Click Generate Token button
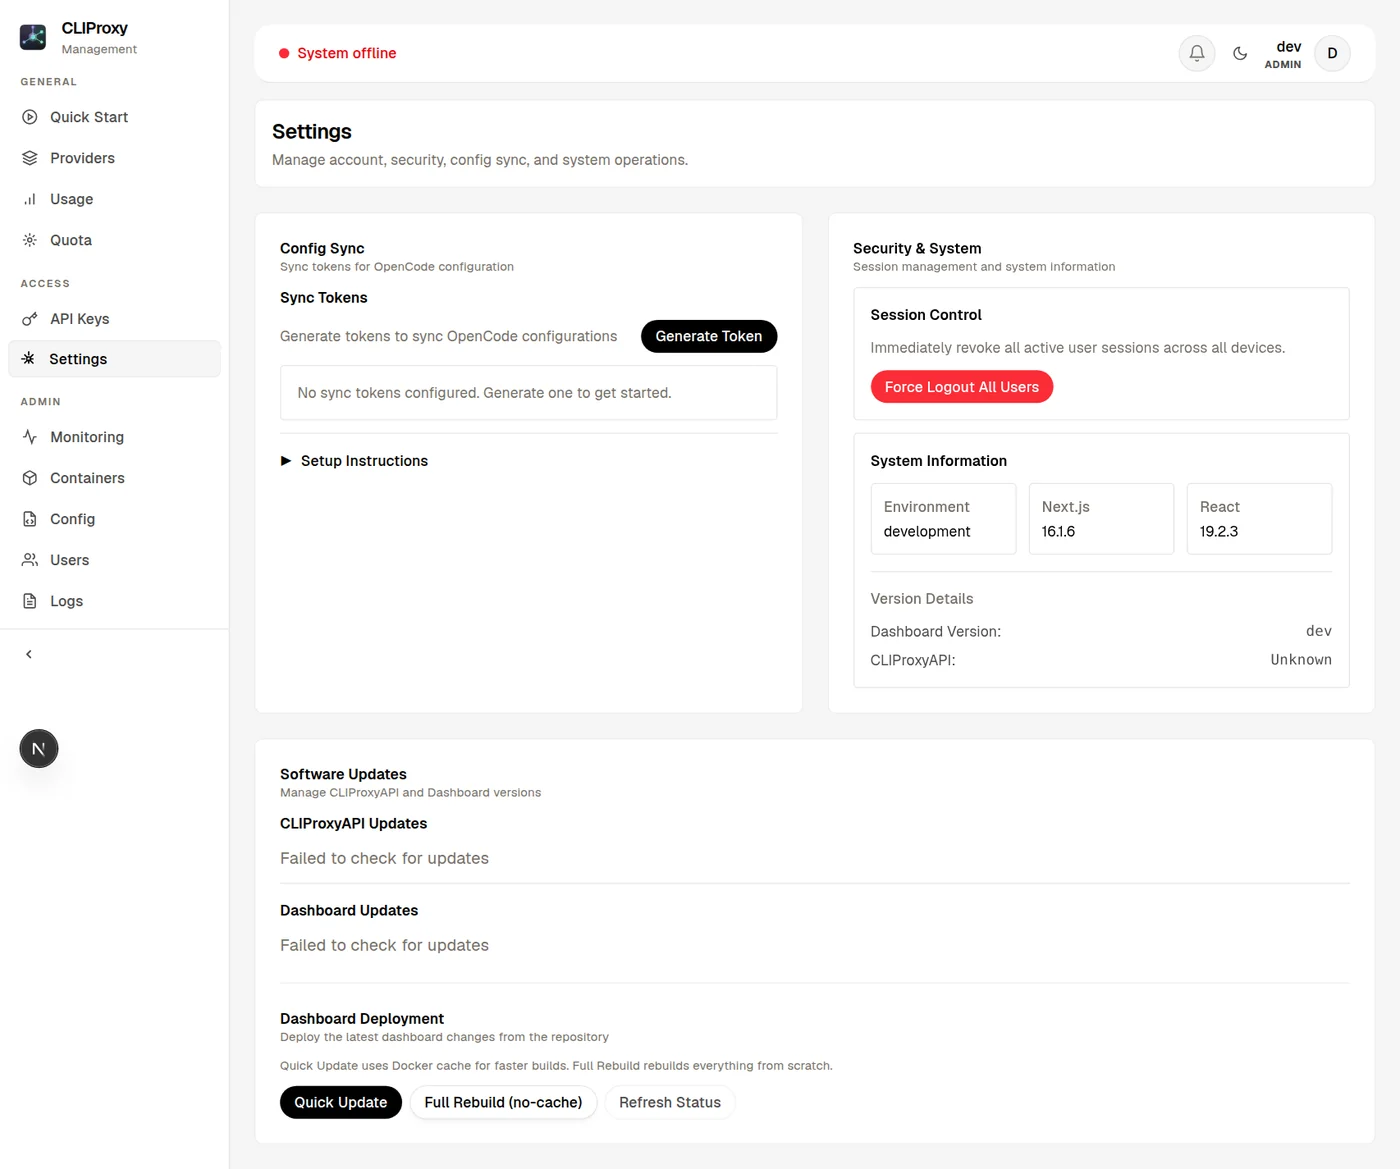Image resolution: width=1400 pixels, height=1169 pixels. (709, 336)
